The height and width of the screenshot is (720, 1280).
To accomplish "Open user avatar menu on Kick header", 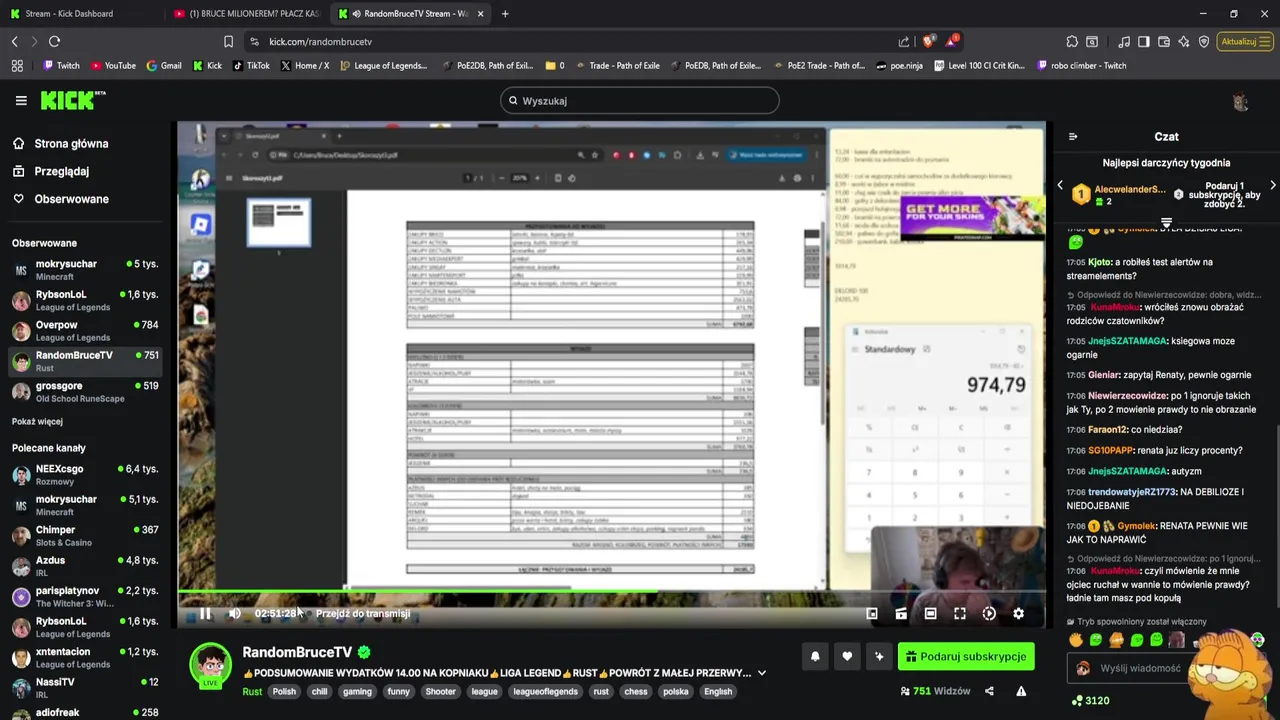I will coord(1240,101).
